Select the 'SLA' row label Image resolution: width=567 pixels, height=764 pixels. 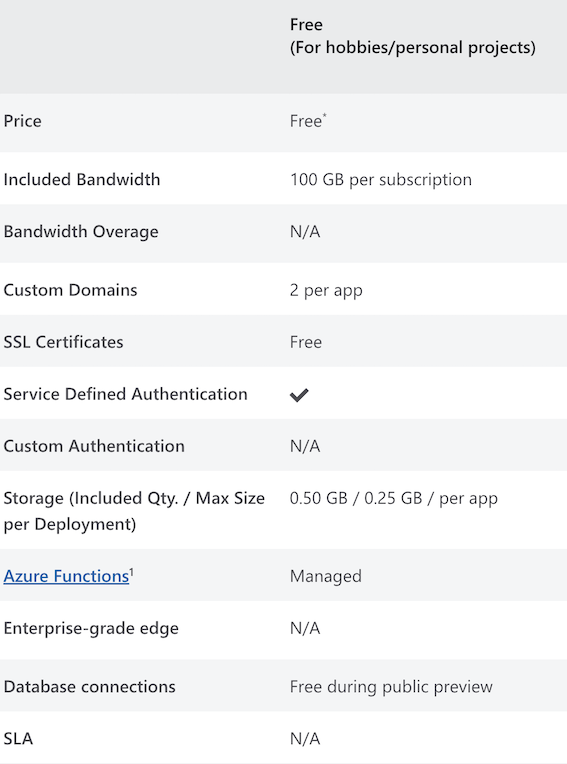click(18, 739)
